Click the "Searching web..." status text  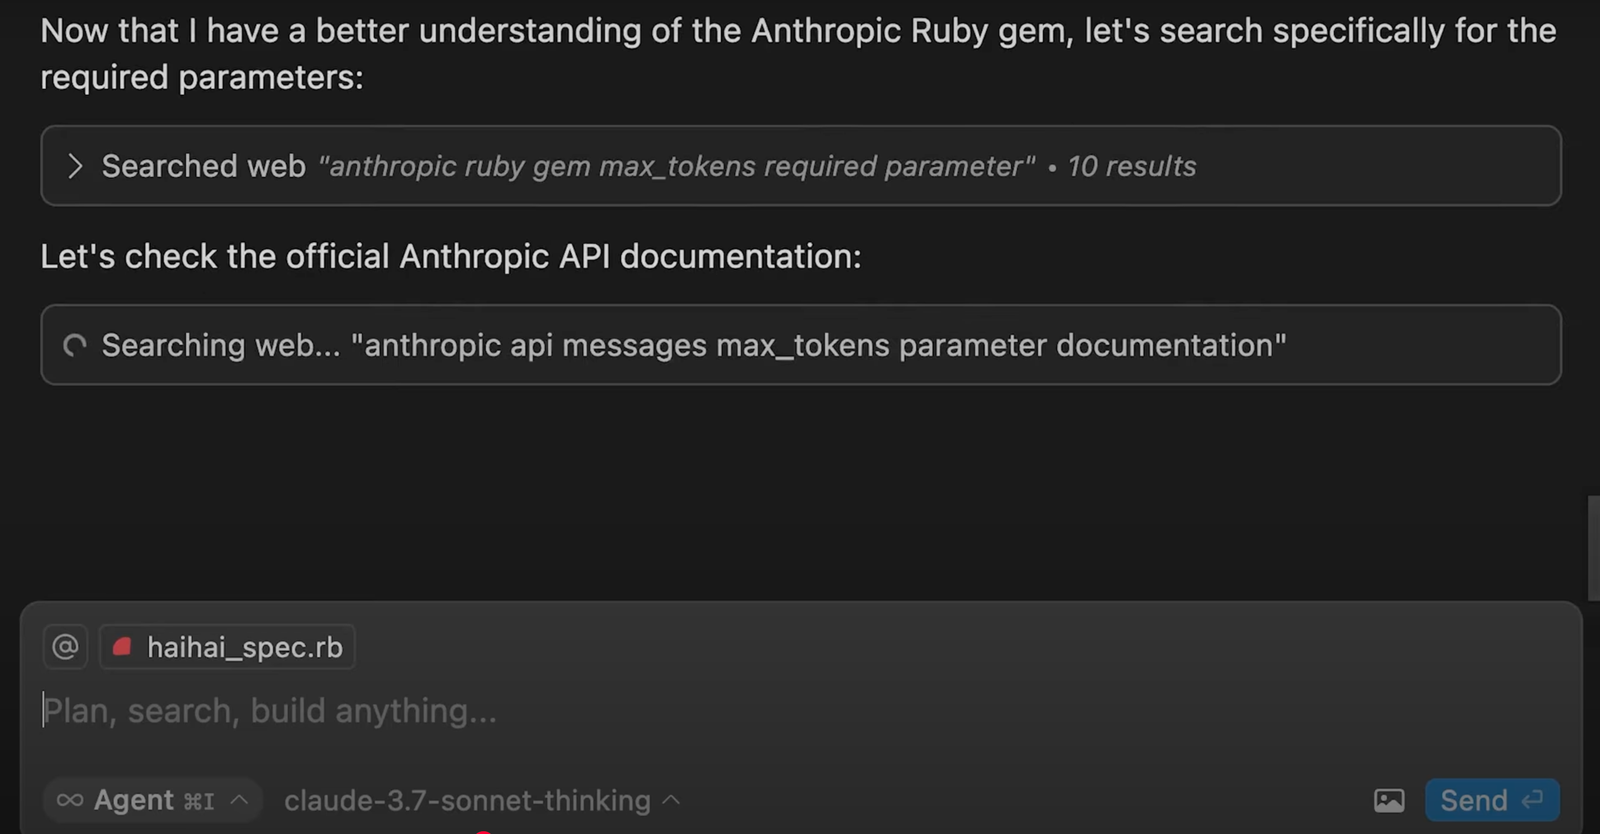coord(220,345)
